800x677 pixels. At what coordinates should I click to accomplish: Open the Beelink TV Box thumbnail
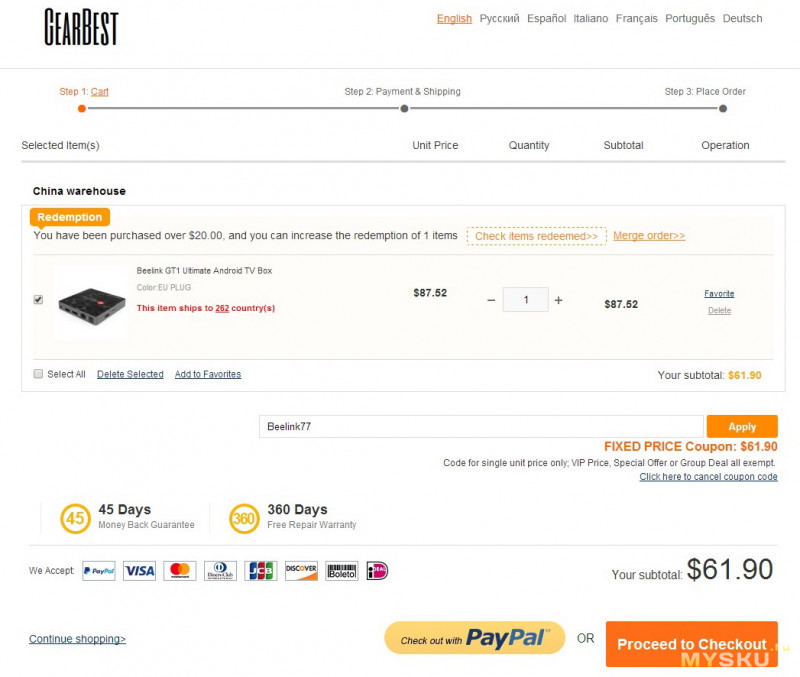coord(91,303)
